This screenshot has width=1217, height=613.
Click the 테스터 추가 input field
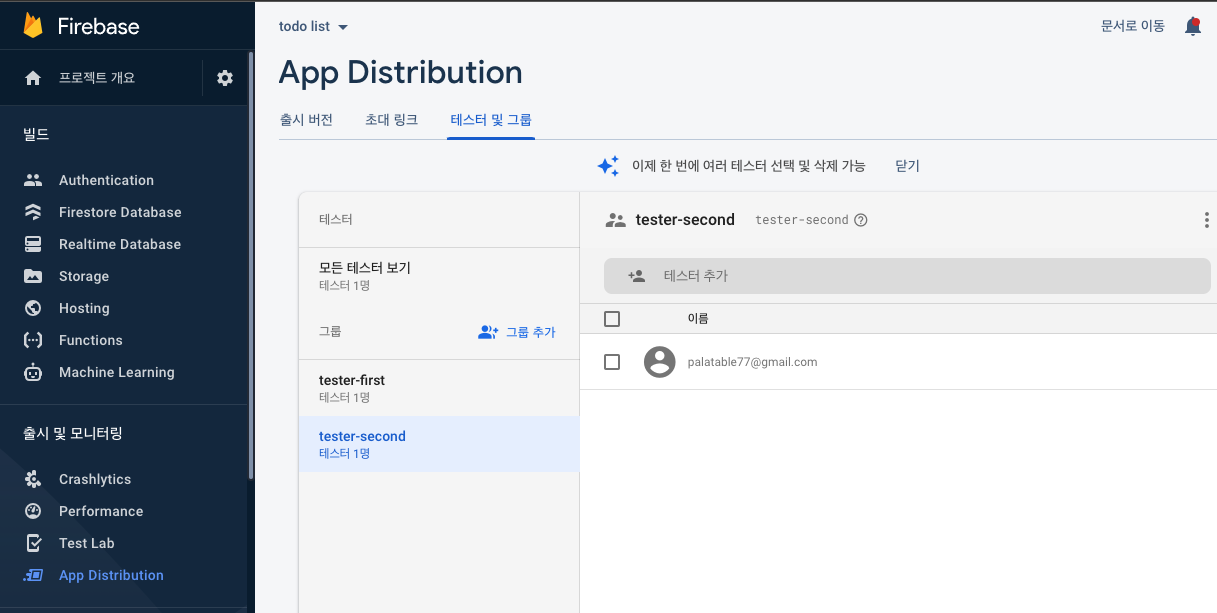[907, 276]
